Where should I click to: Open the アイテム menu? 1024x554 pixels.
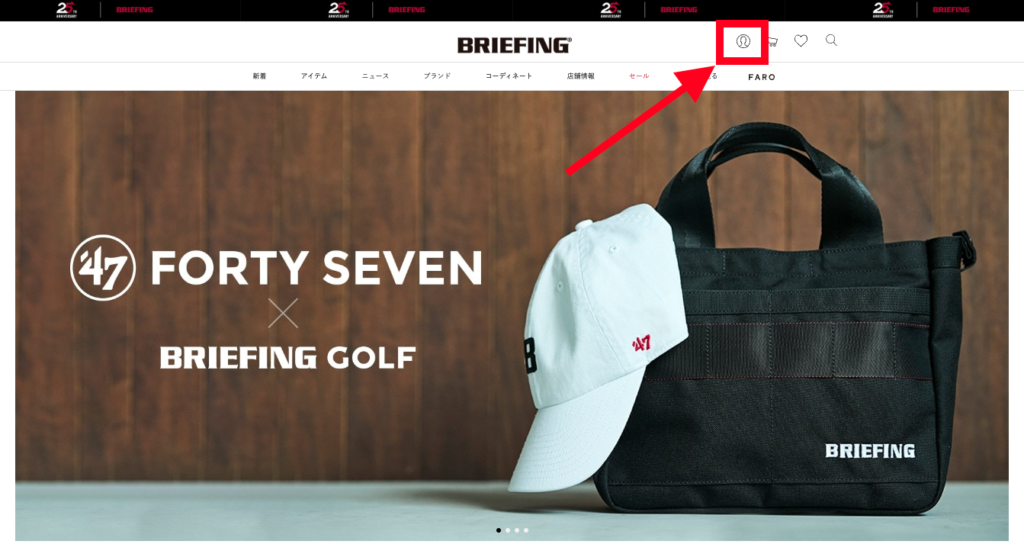(x=313, y=76)
